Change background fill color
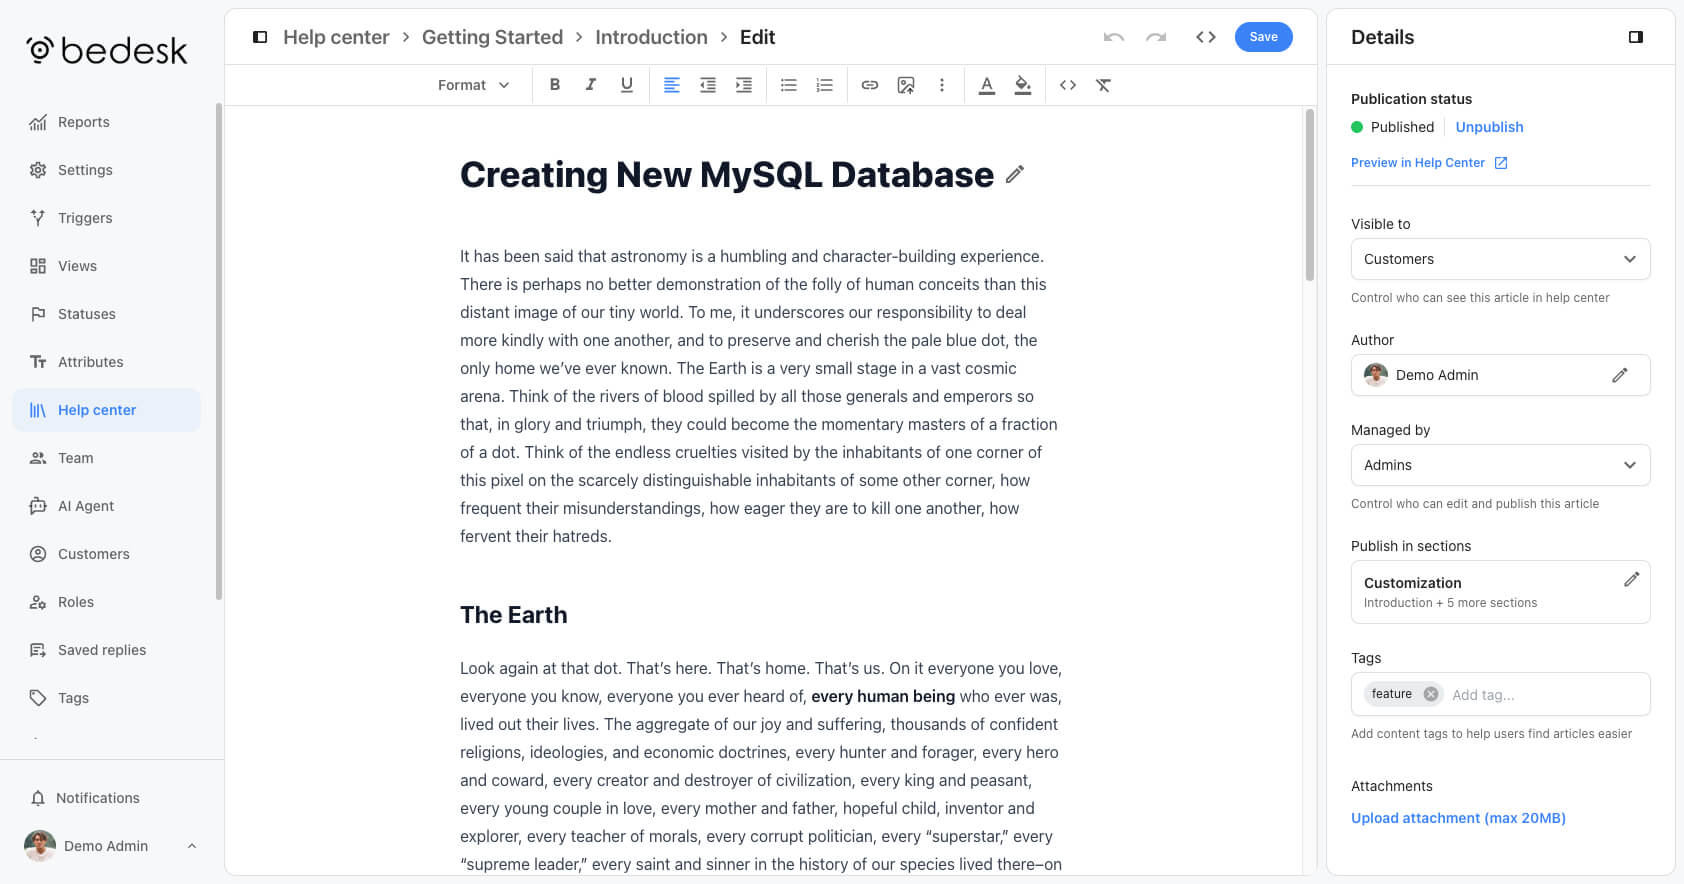 pyautogui.click(x=1023, y=85)
